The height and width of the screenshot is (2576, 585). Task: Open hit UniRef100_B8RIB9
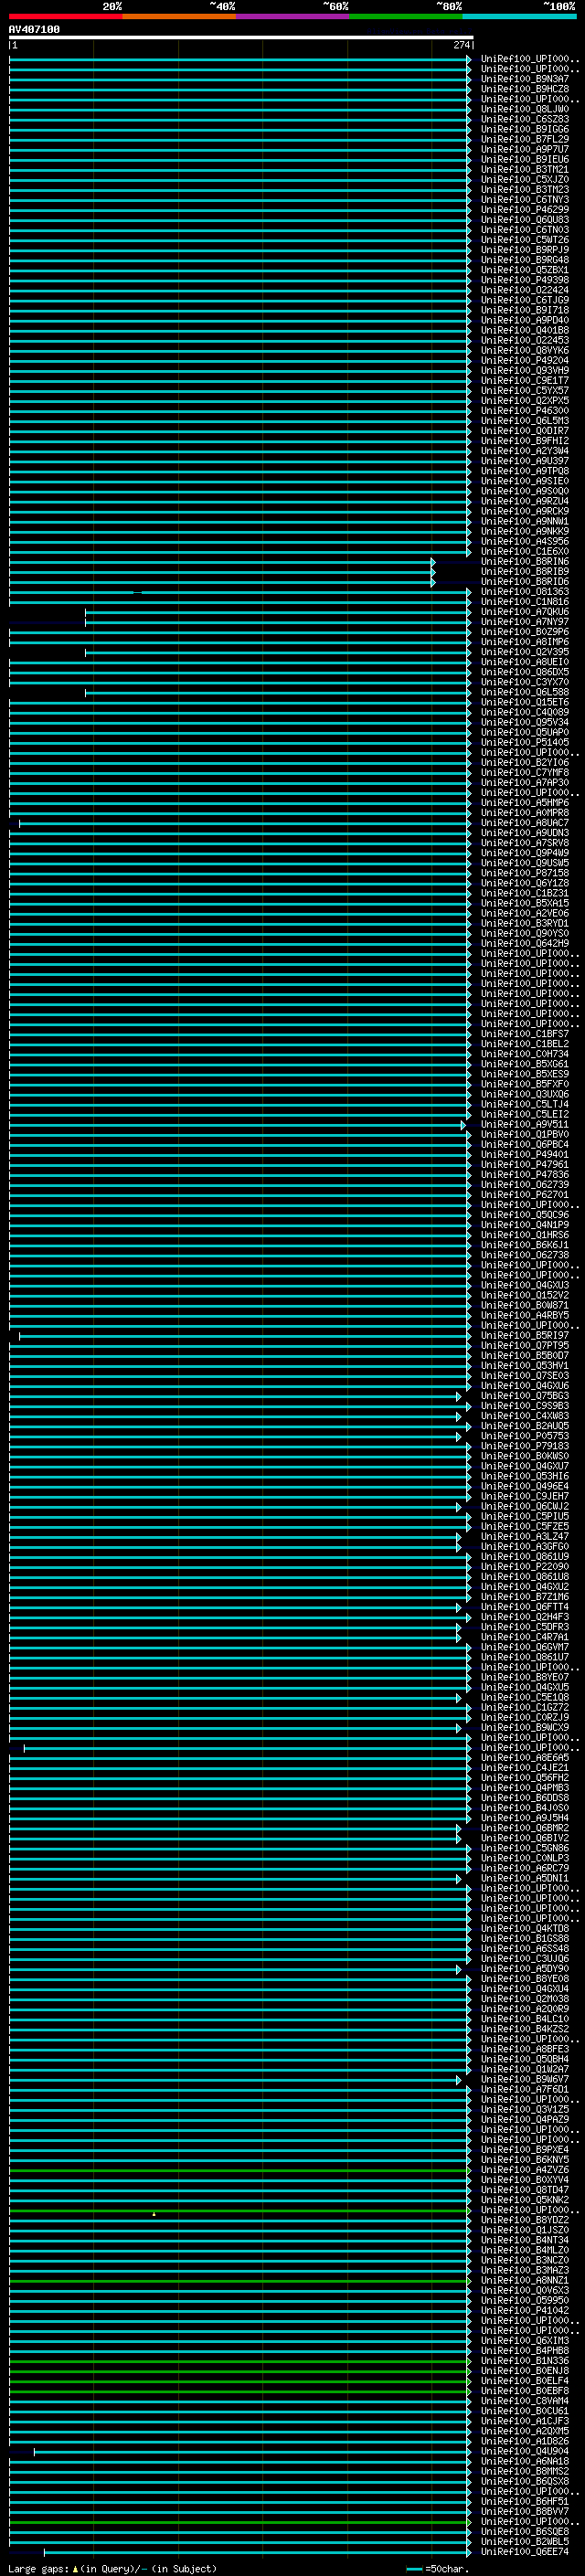point(525,572)
